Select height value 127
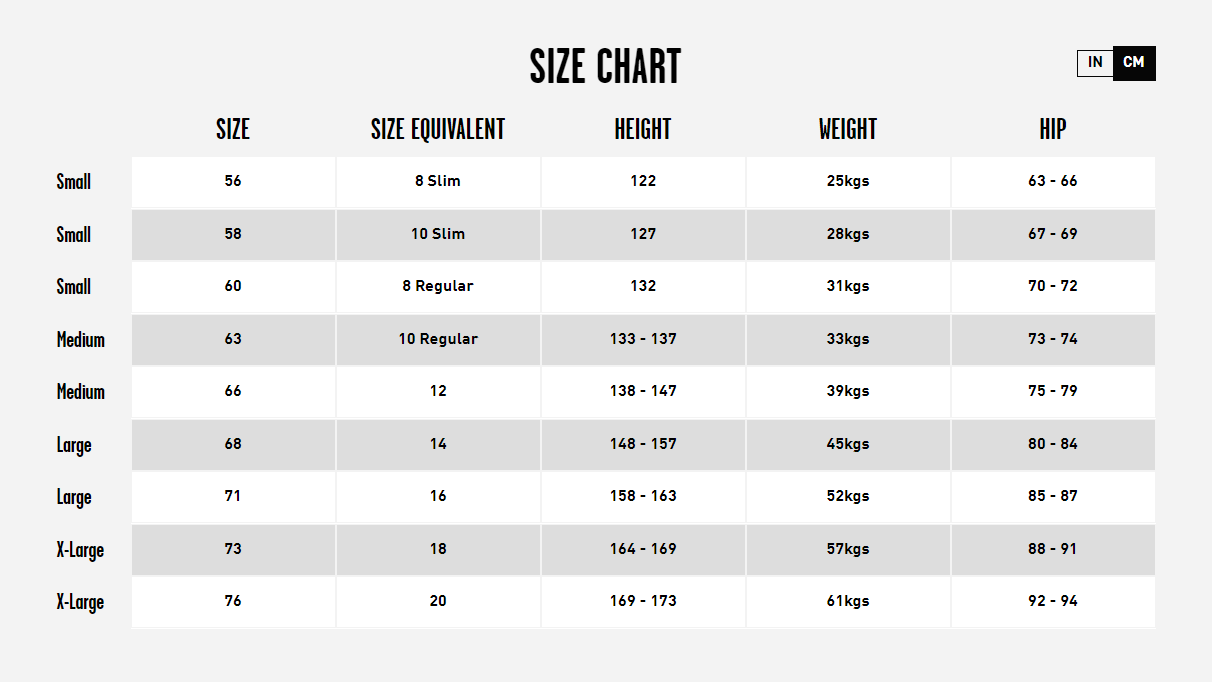 point(643,234)
